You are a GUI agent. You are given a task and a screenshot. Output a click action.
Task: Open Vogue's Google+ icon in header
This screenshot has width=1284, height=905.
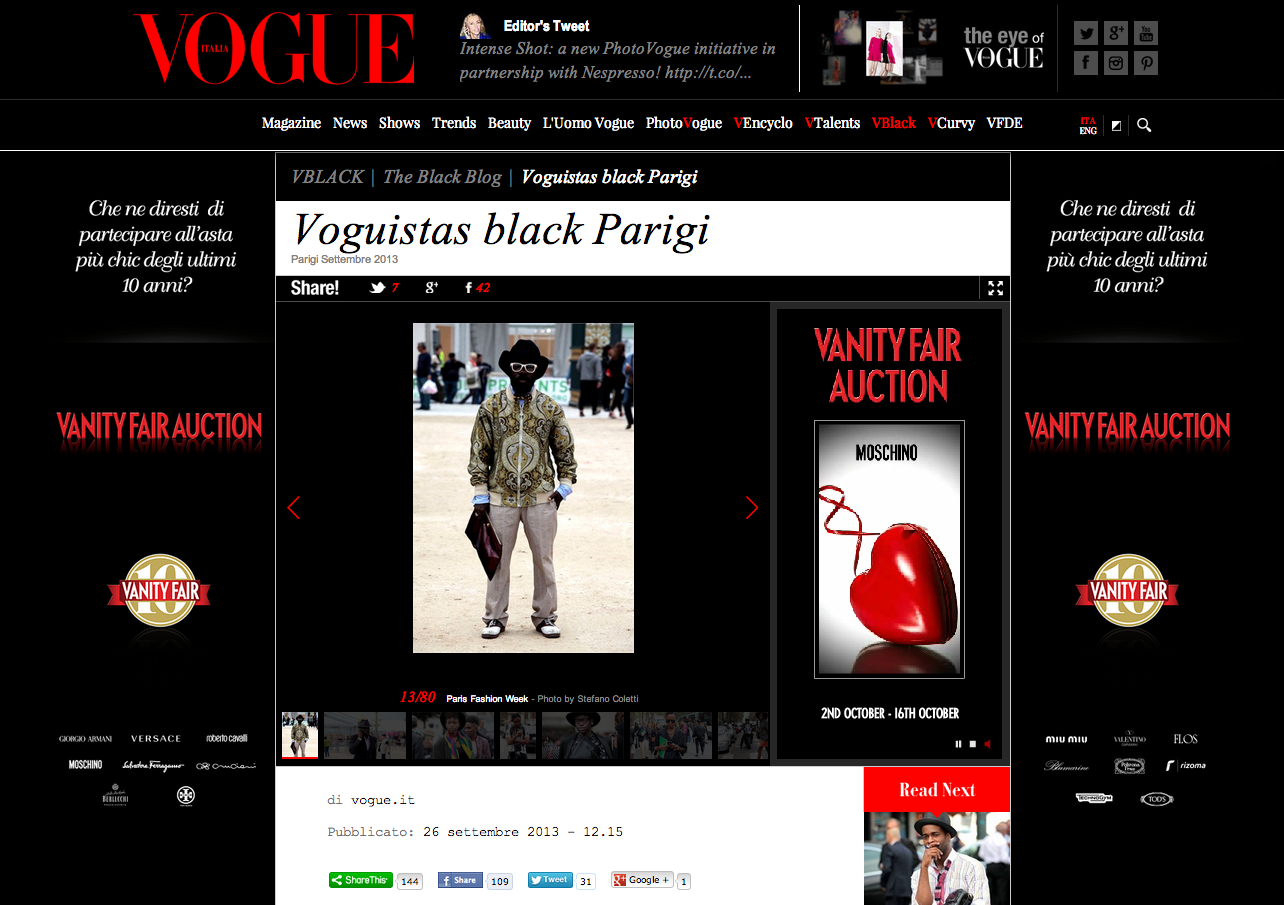[1116, 33]
